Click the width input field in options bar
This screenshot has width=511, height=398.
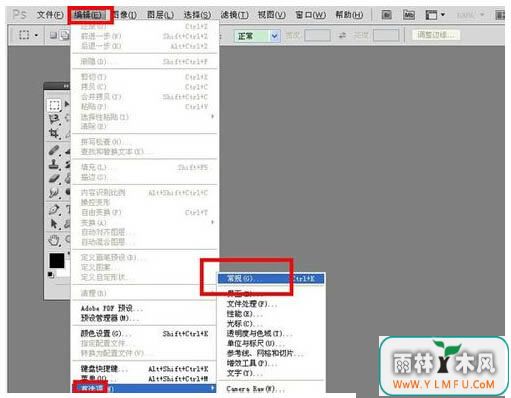(x=317, y=35)
